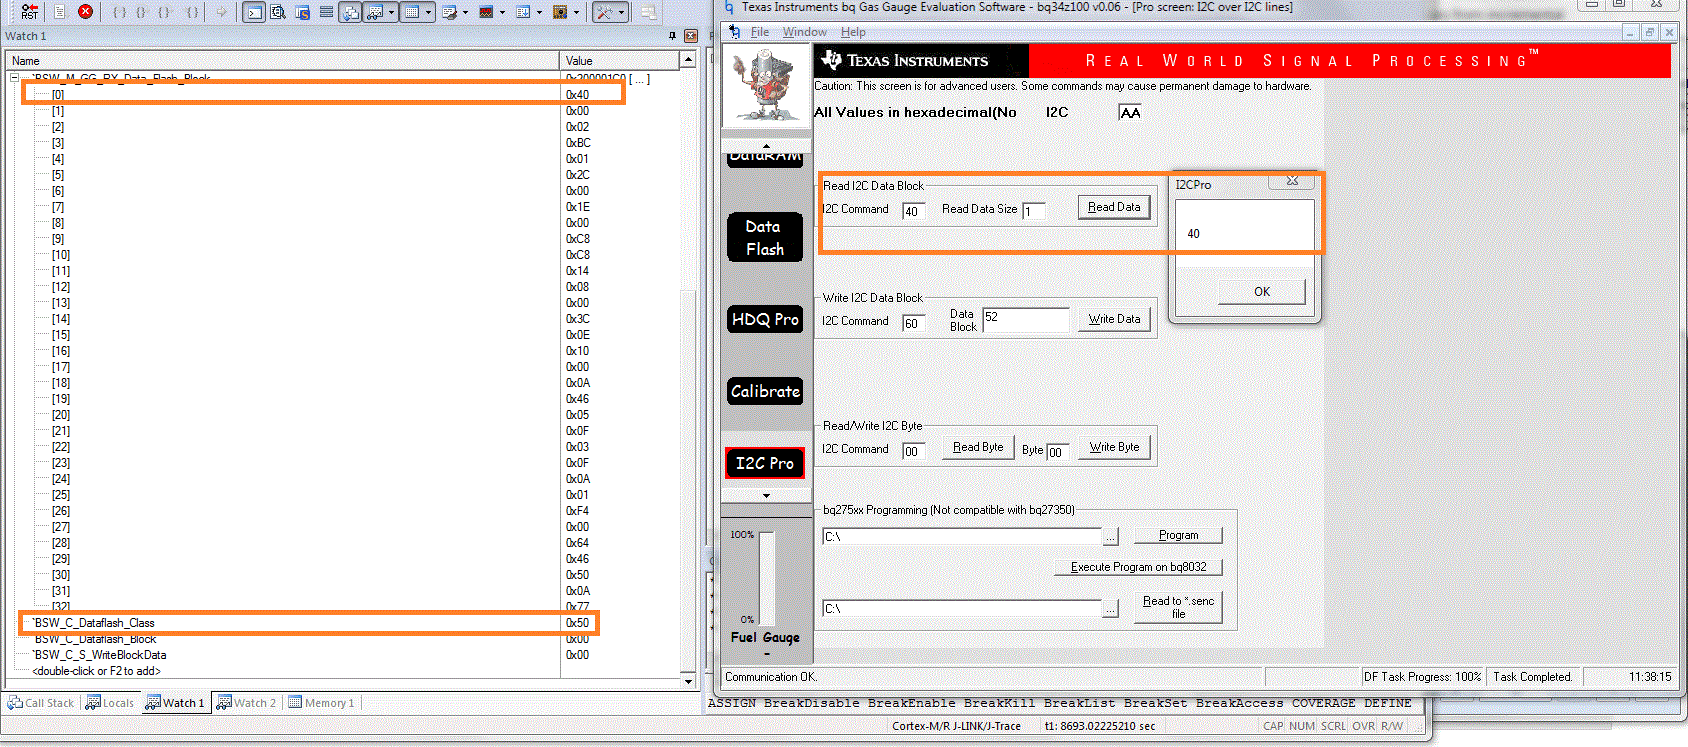
Task: Click the show next statement arrow icon
Action: pyautogui.click(x=222, y=12)
